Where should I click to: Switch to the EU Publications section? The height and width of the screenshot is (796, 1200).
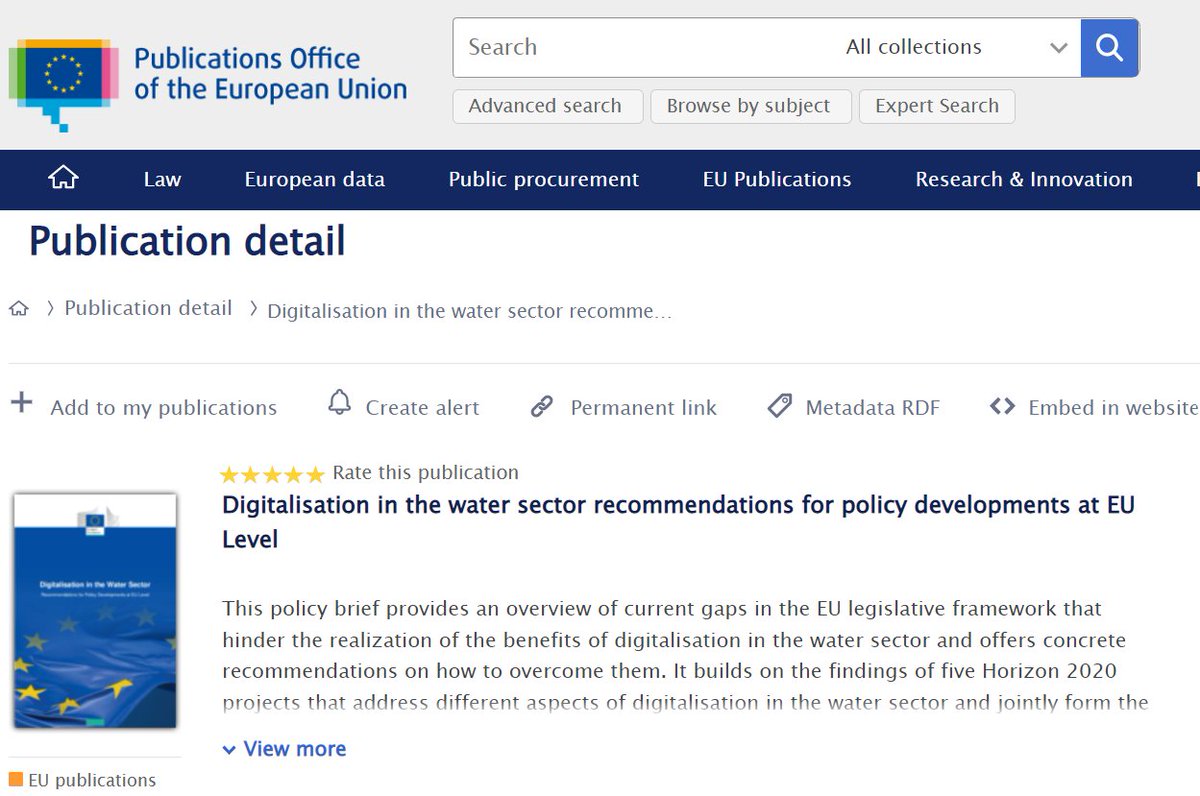coord(777,180)
